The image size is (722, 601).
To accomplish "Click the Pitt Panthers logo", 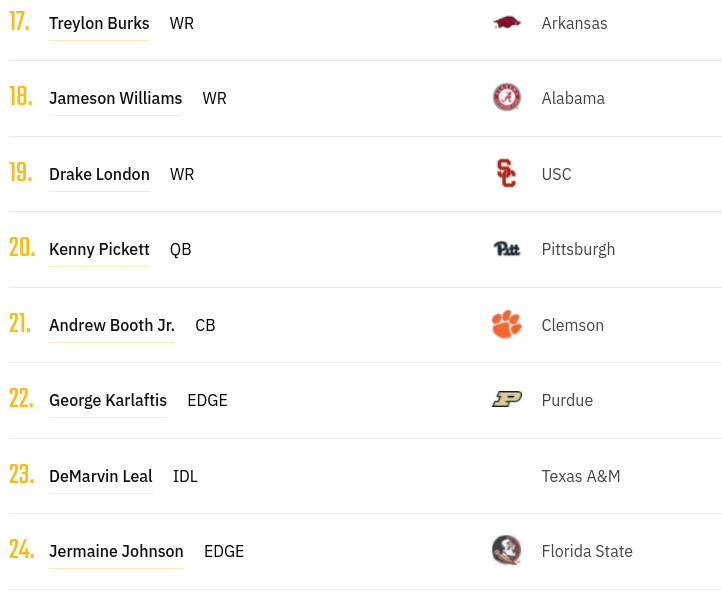I will pyautogui.click(x=507, y=249).
